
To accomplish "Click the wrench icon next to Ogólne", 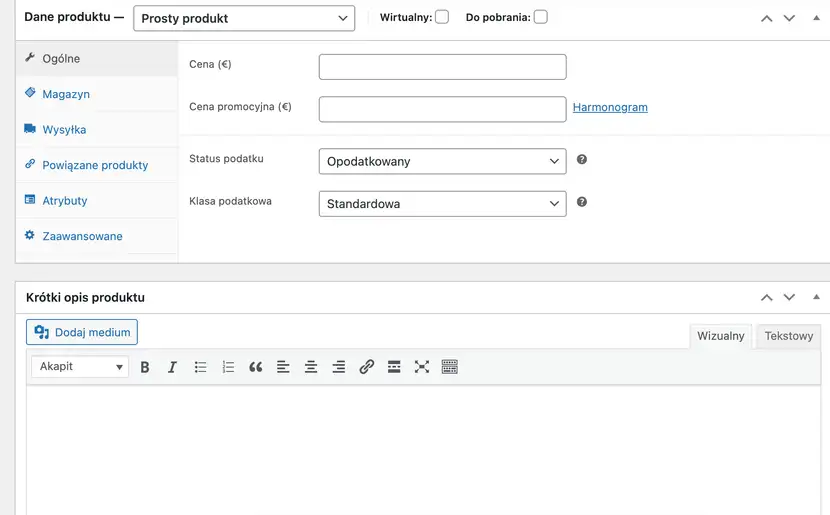I will pyautogui.click(x=30, y=57).
